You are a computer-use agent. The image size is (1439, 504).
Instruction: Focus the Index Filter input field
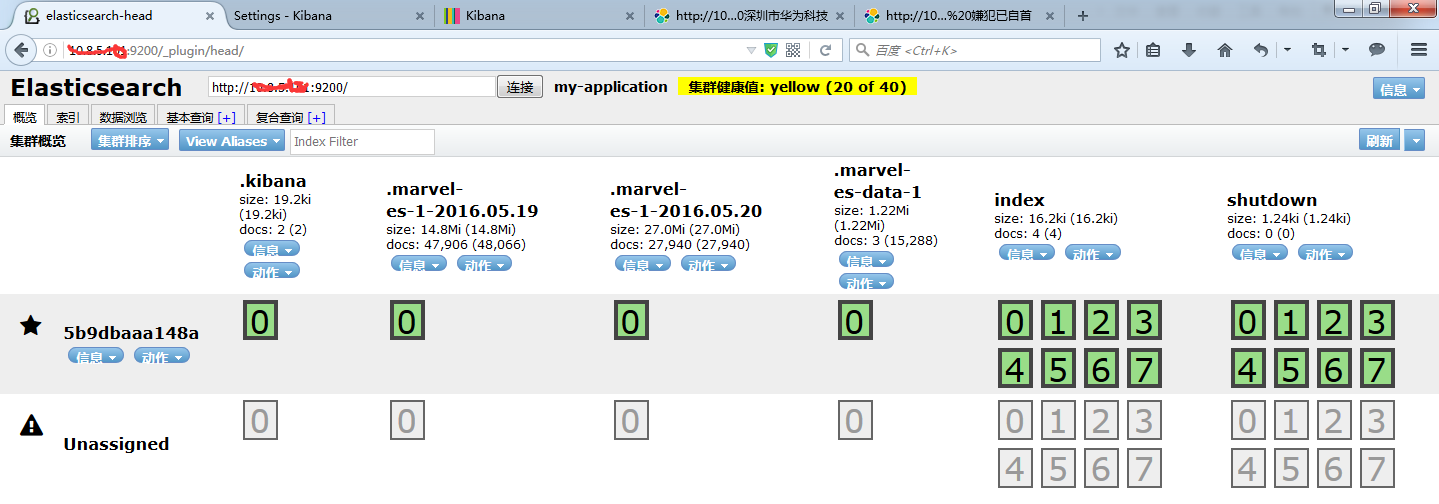point(362,141)
